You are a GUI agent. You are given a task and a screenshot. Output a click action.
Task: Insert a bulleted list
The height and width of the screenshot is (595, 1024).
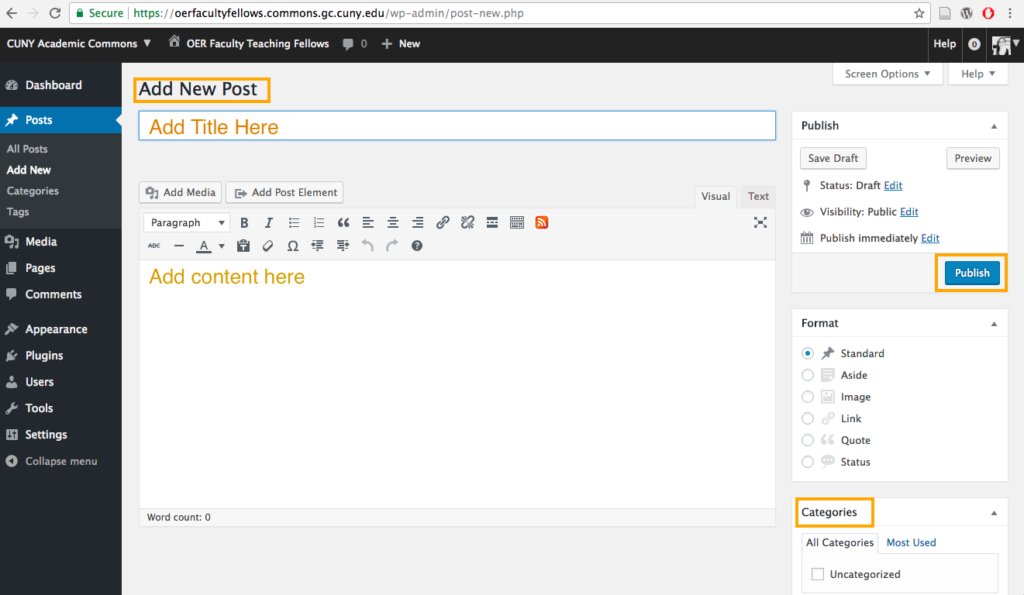click(293, 222)
